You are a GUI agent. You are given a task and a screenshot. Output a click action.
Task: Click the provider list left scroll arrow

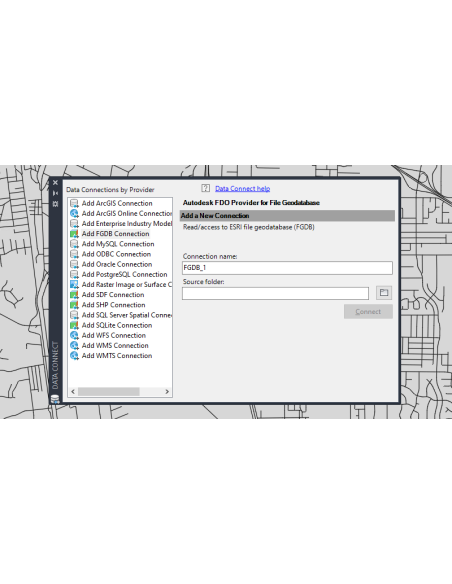click(73, 391)
